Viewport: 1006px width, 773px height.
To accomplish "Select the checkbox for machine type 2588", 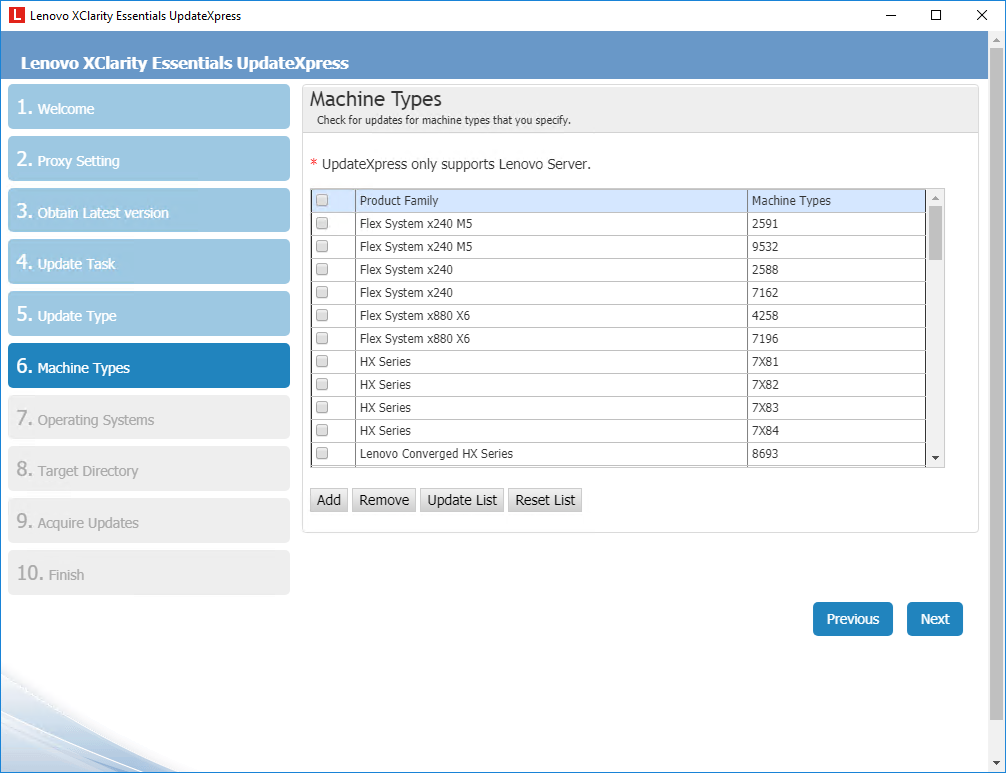I will [x=322, y=269].
